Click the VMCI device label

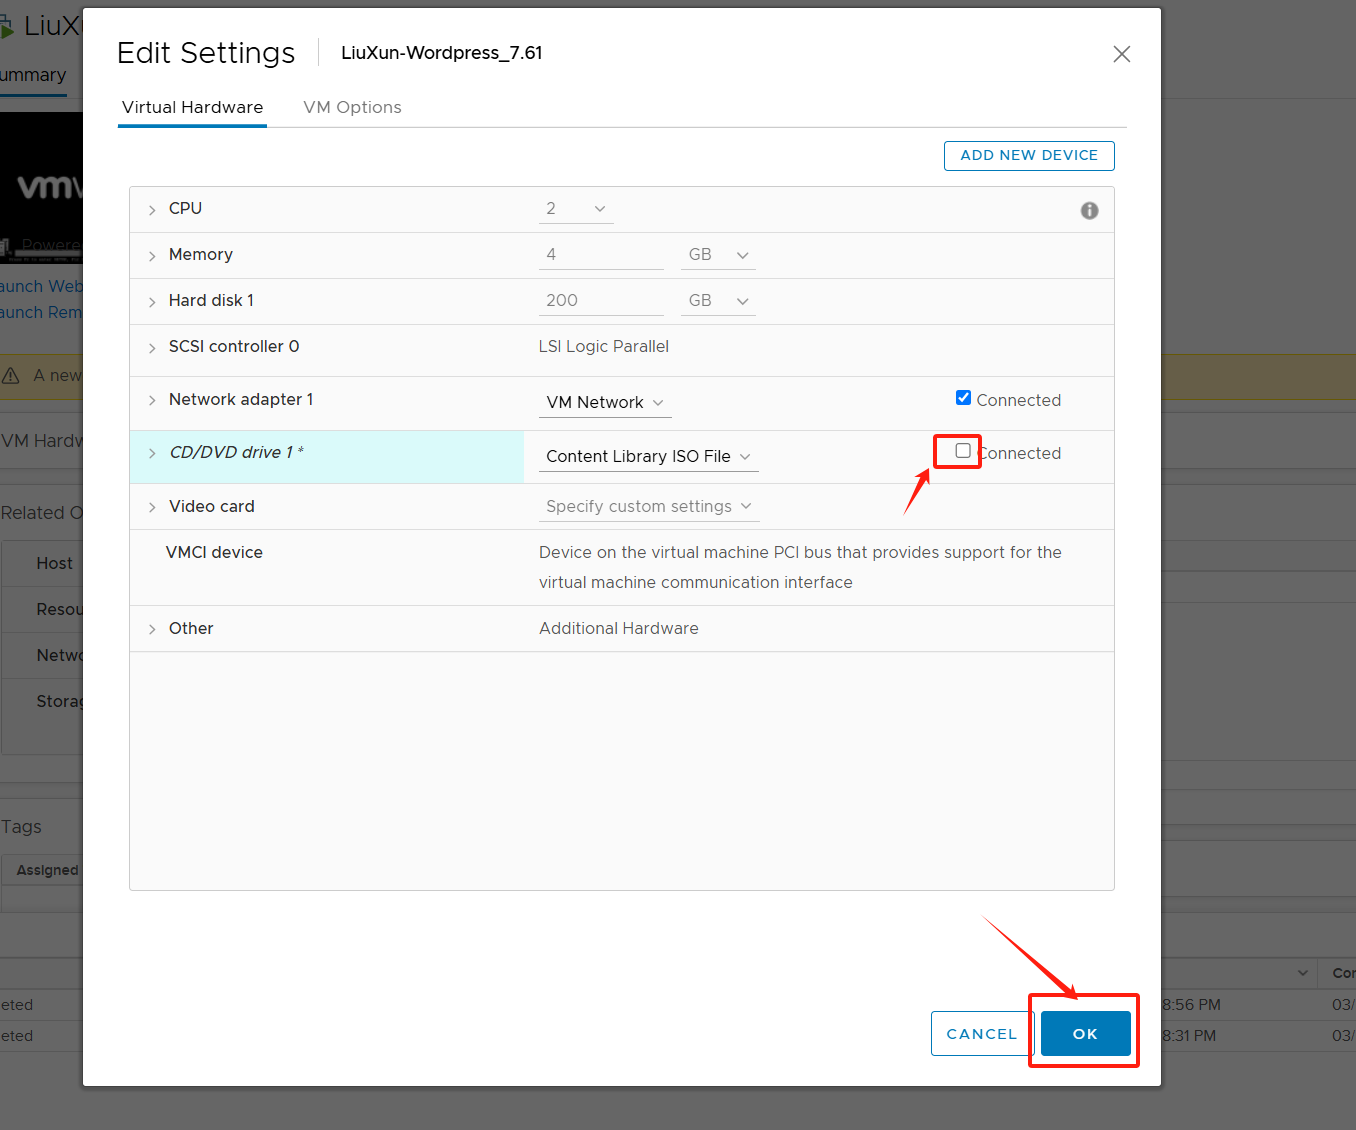(x=214, y=552)
